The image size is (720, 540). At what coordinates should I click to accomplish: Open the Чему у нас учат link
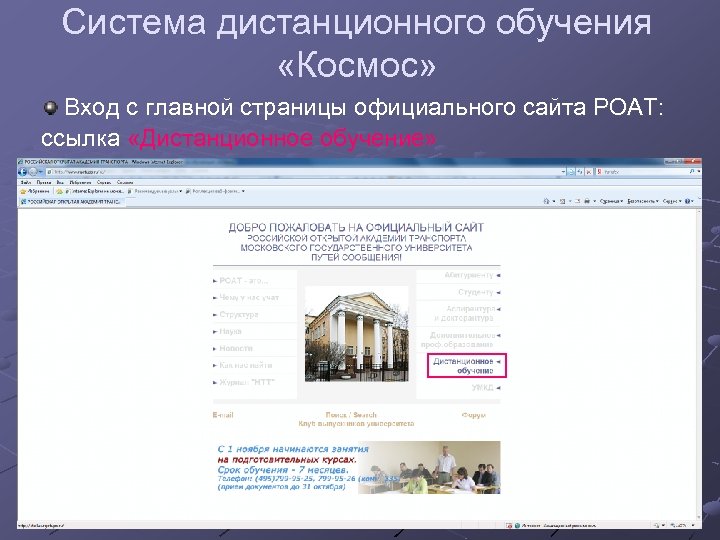tap(249, 298)
